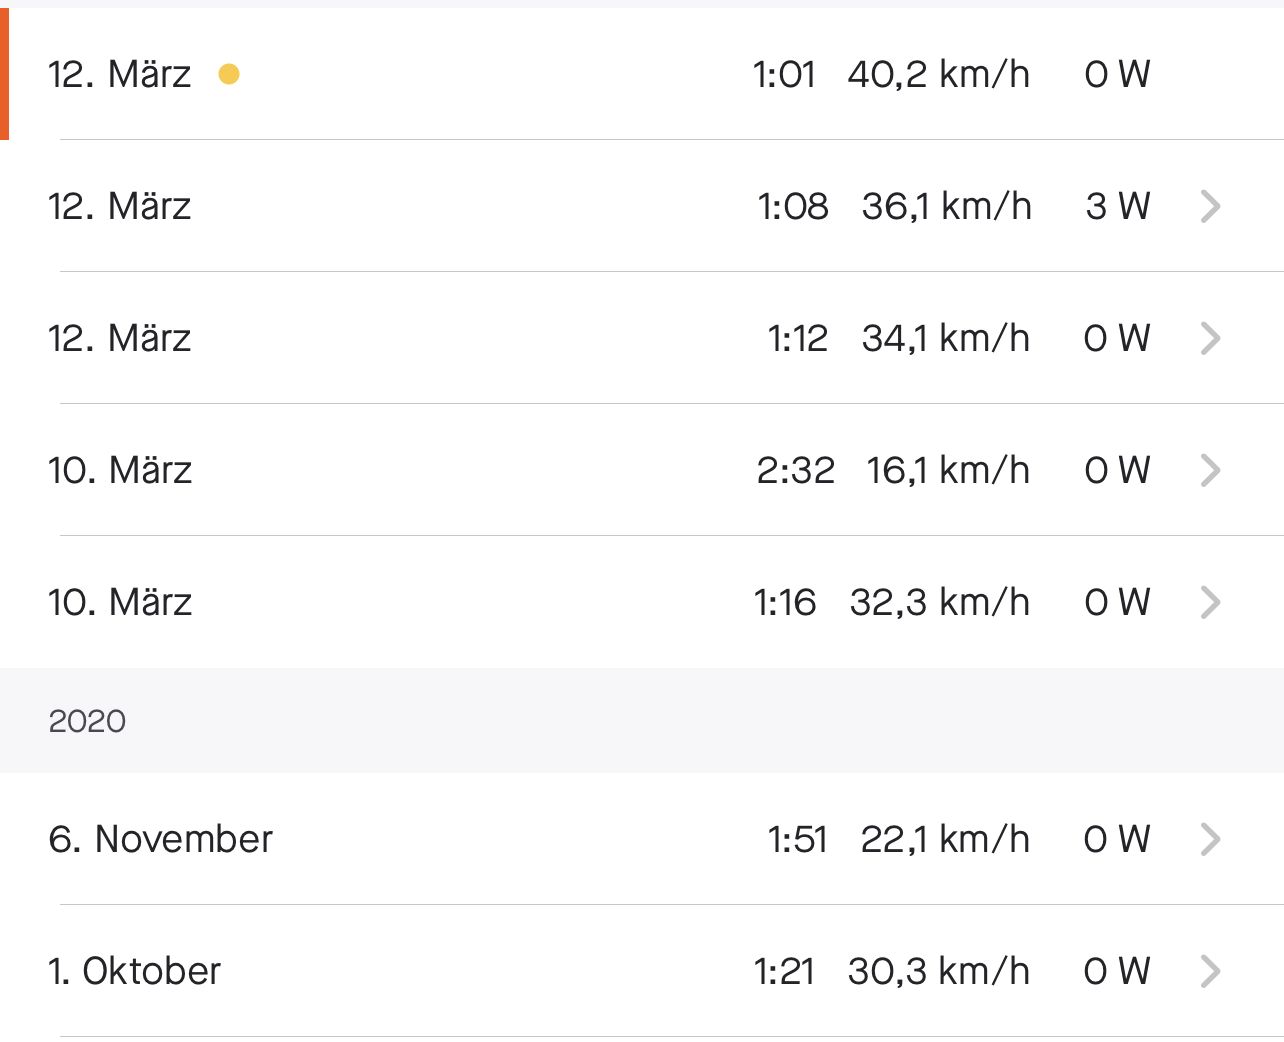Click the 3 W power value
The image size is (1284, 1042).
pyautogui.click(x=1117, y=206)
